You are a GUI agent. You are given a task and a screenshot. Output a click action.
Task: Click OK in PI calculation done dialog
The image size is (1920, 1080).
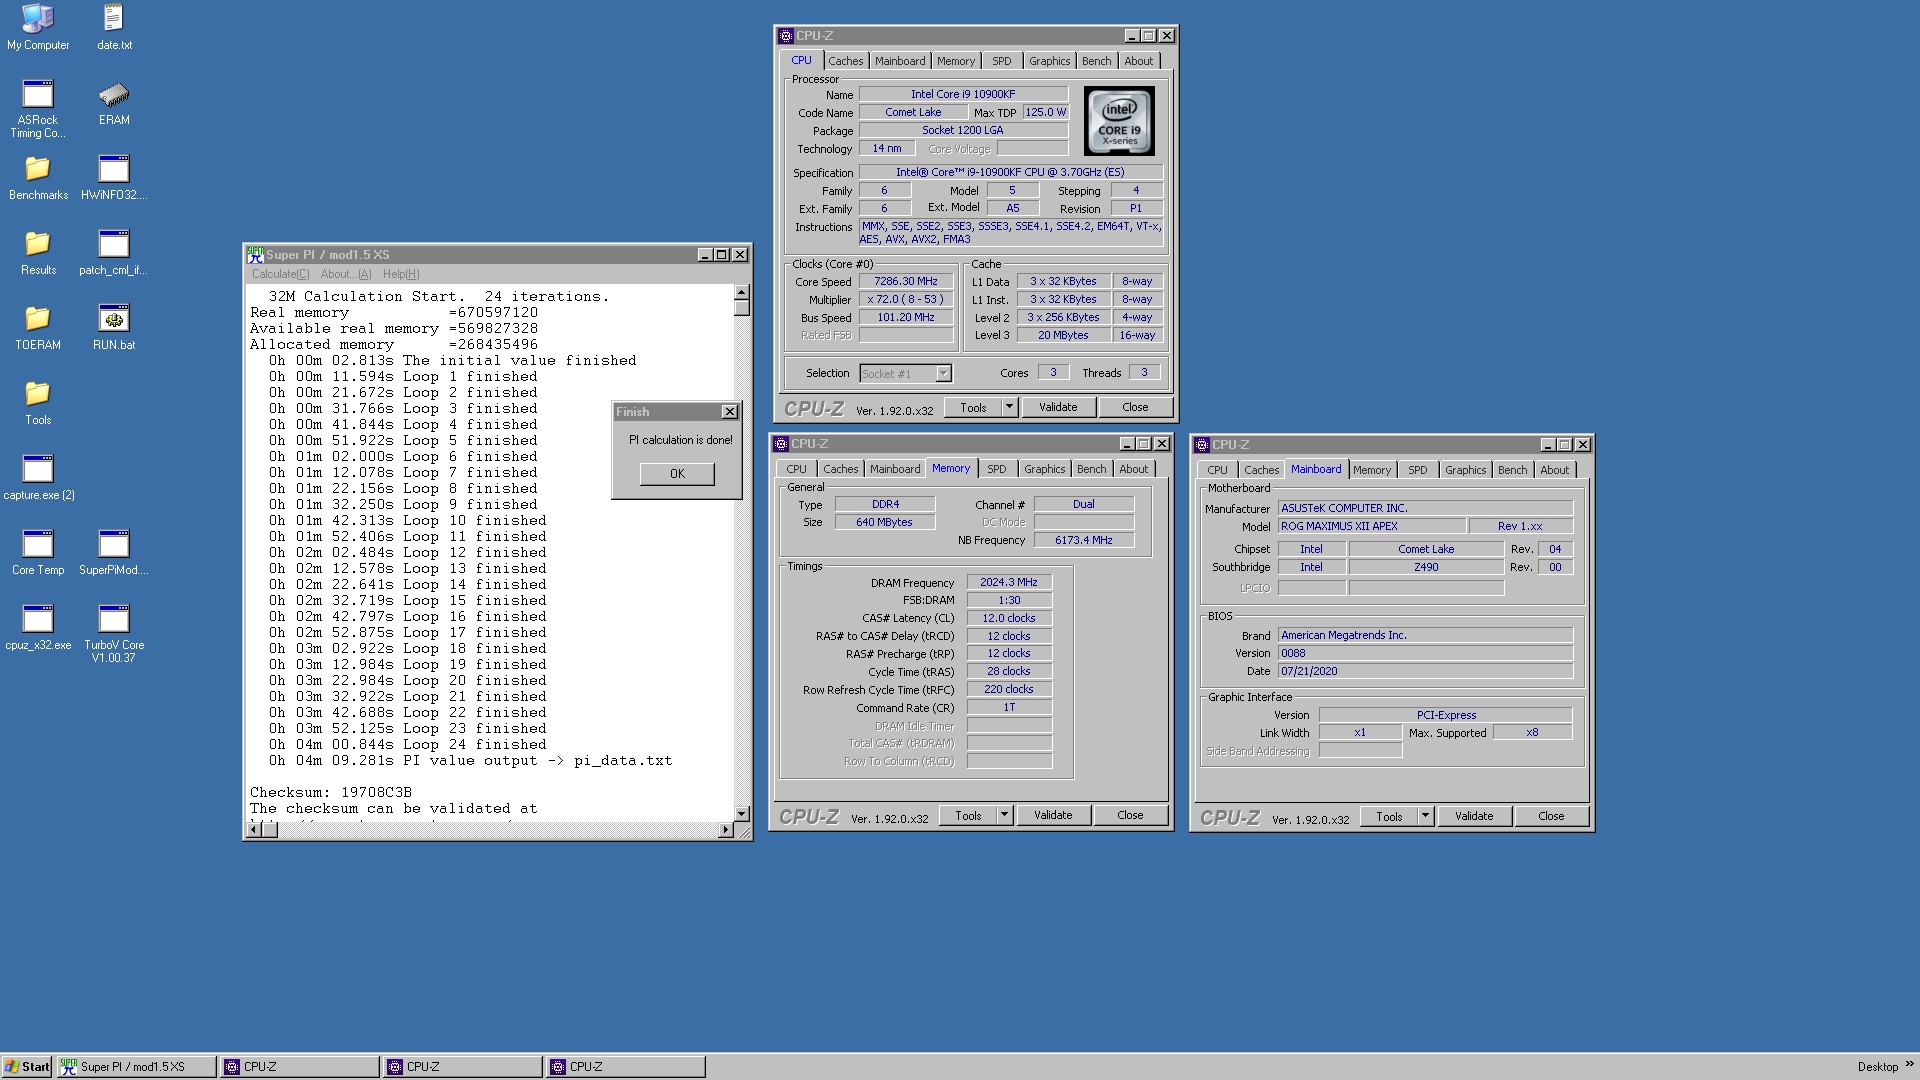(677, 474)
